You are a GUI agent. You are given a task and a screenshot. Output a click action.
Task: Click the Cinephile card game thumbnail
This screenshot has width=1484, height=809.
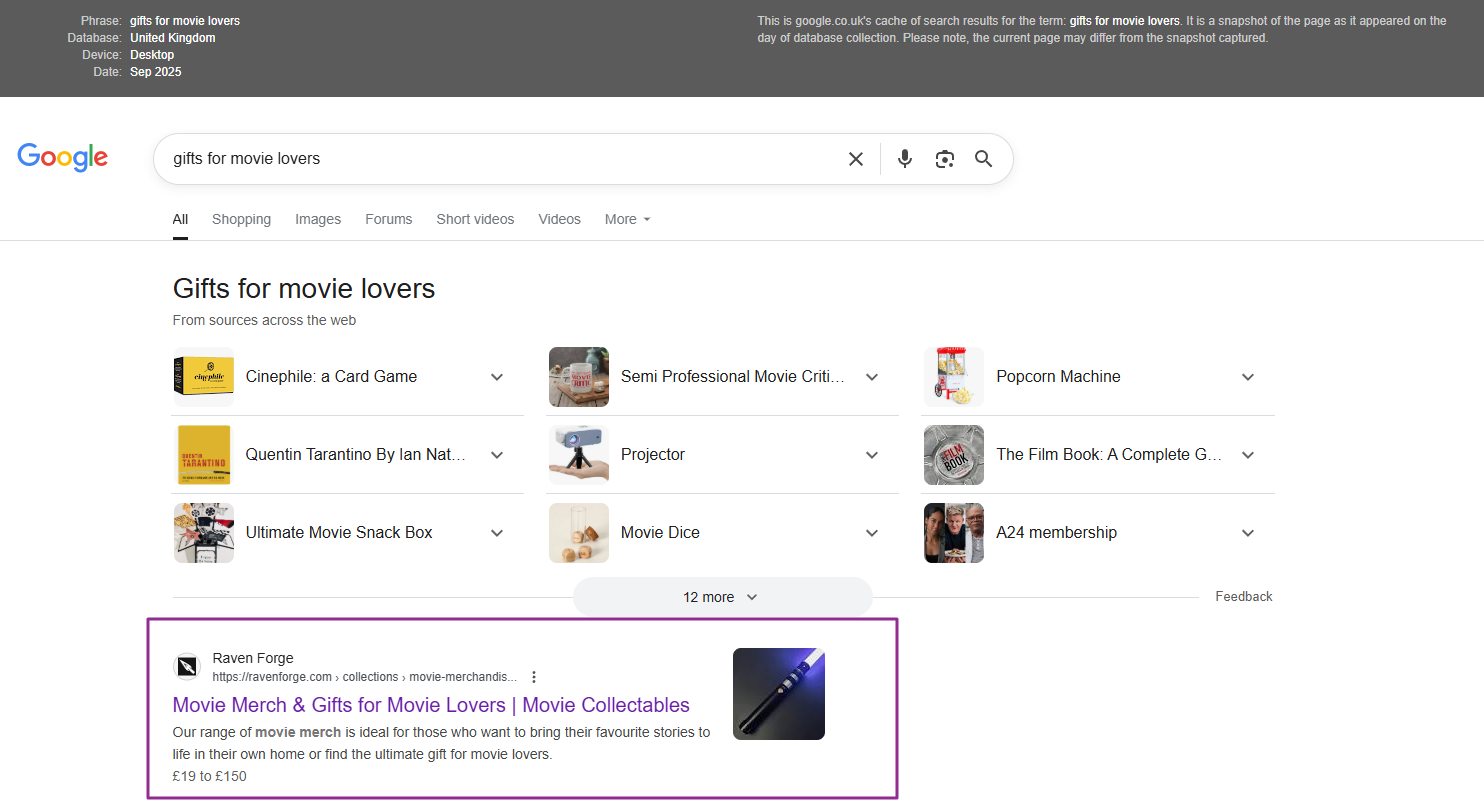(x=204, y=377)
